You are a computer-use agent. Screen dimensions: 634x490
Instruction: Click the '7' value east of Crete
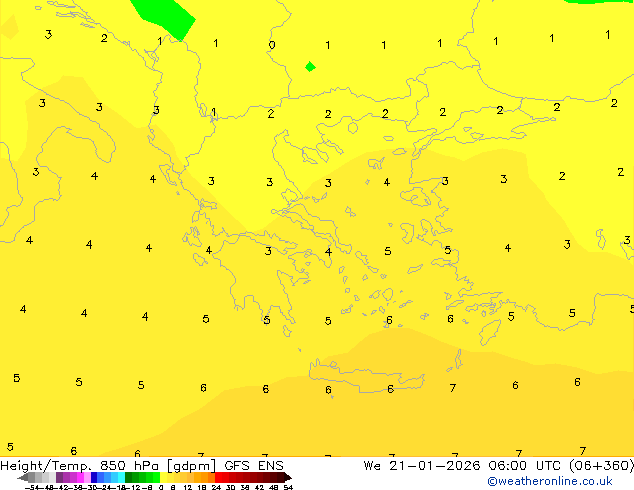click(x=453, y=388)
